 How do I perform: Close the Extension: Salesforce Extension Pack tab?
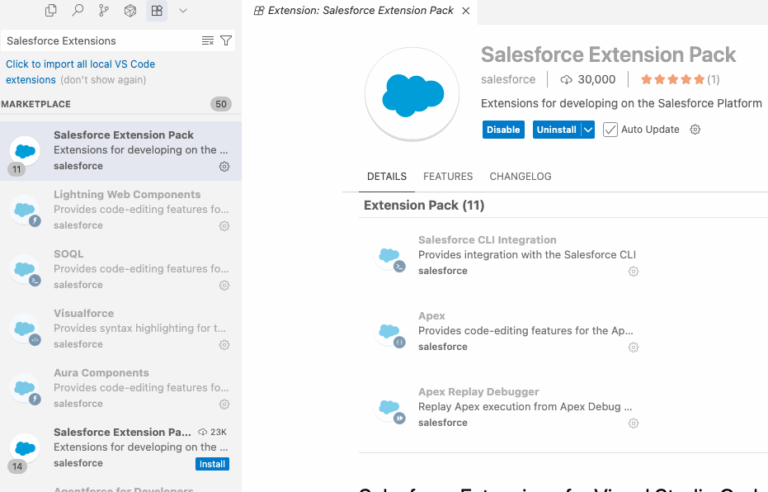466,11
